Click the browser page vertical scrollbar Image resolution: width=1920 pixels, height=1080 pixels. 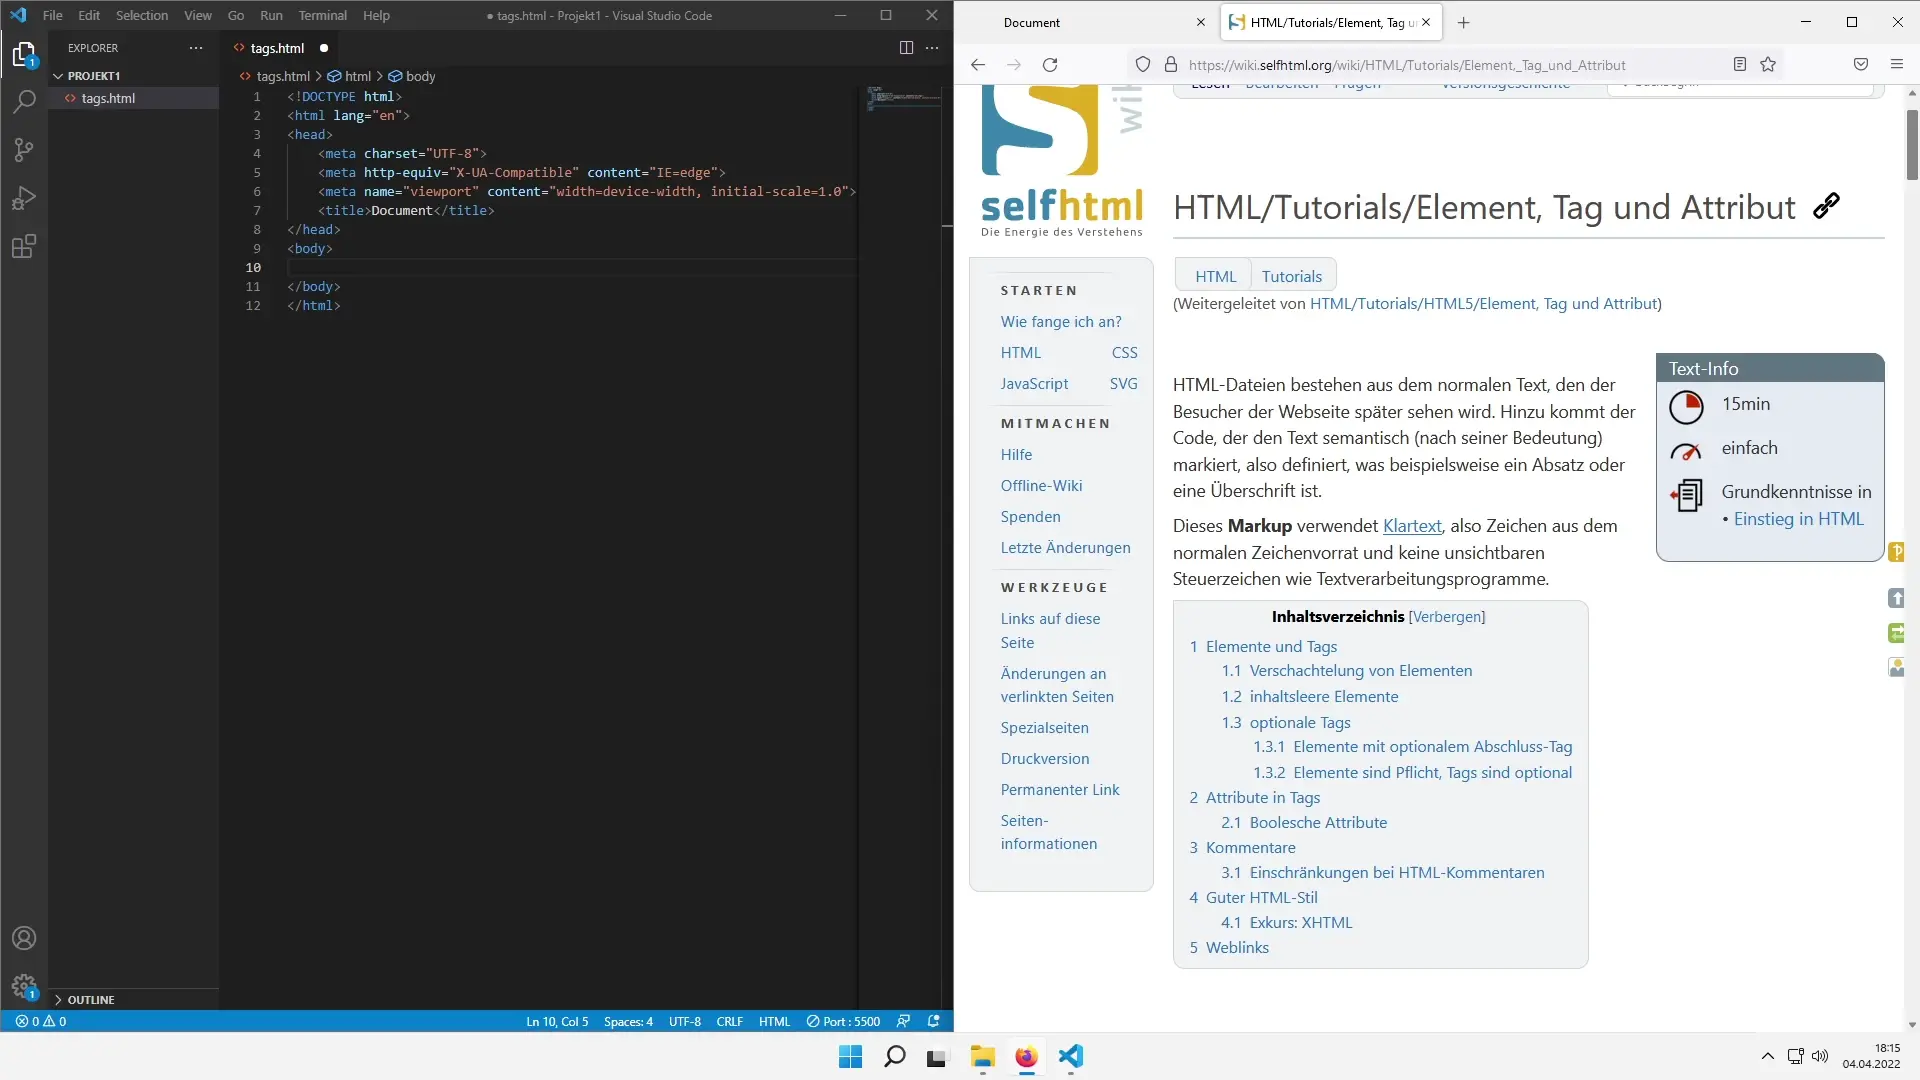[x=1912, y=145]
